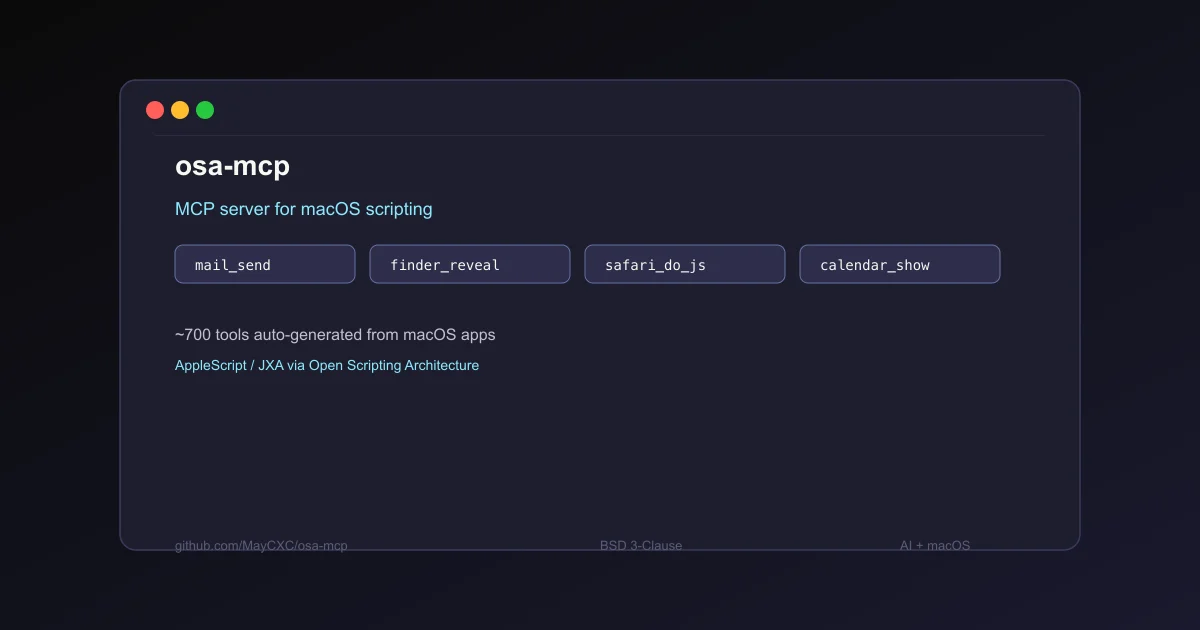
Task: Click the BSD 3-Clause license text
Action: [641, 545]
